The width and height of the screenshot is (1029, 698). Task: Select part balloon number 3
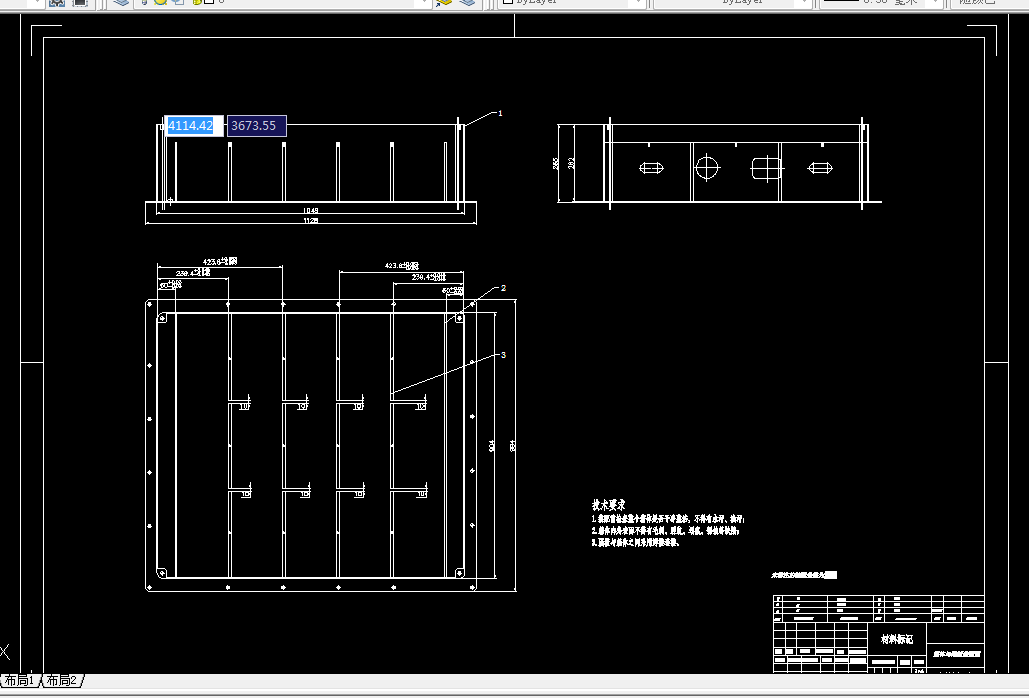coord(503,355)
